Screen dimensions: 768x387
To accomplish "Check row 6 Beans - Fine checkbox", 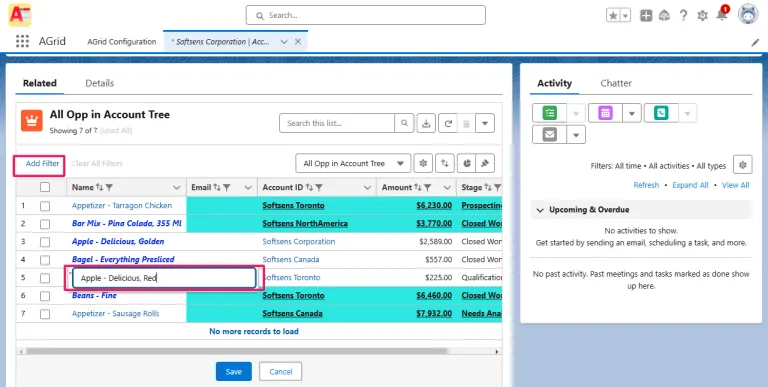I will point(45,296).
